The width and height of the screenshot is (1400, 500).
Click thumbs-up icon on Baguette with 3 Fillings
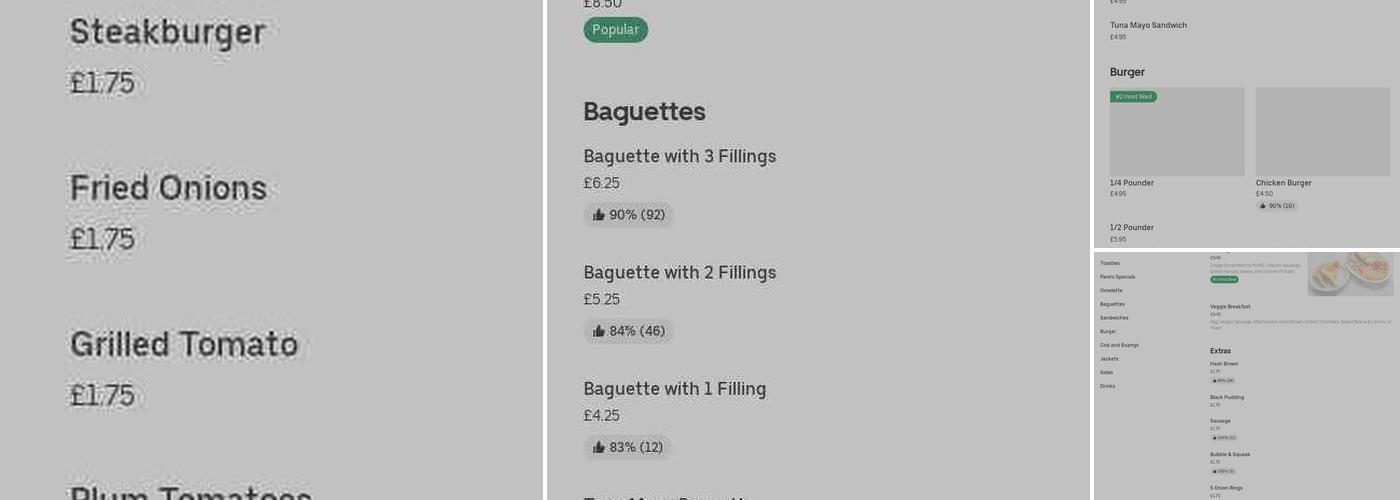[x=599, y=215]
